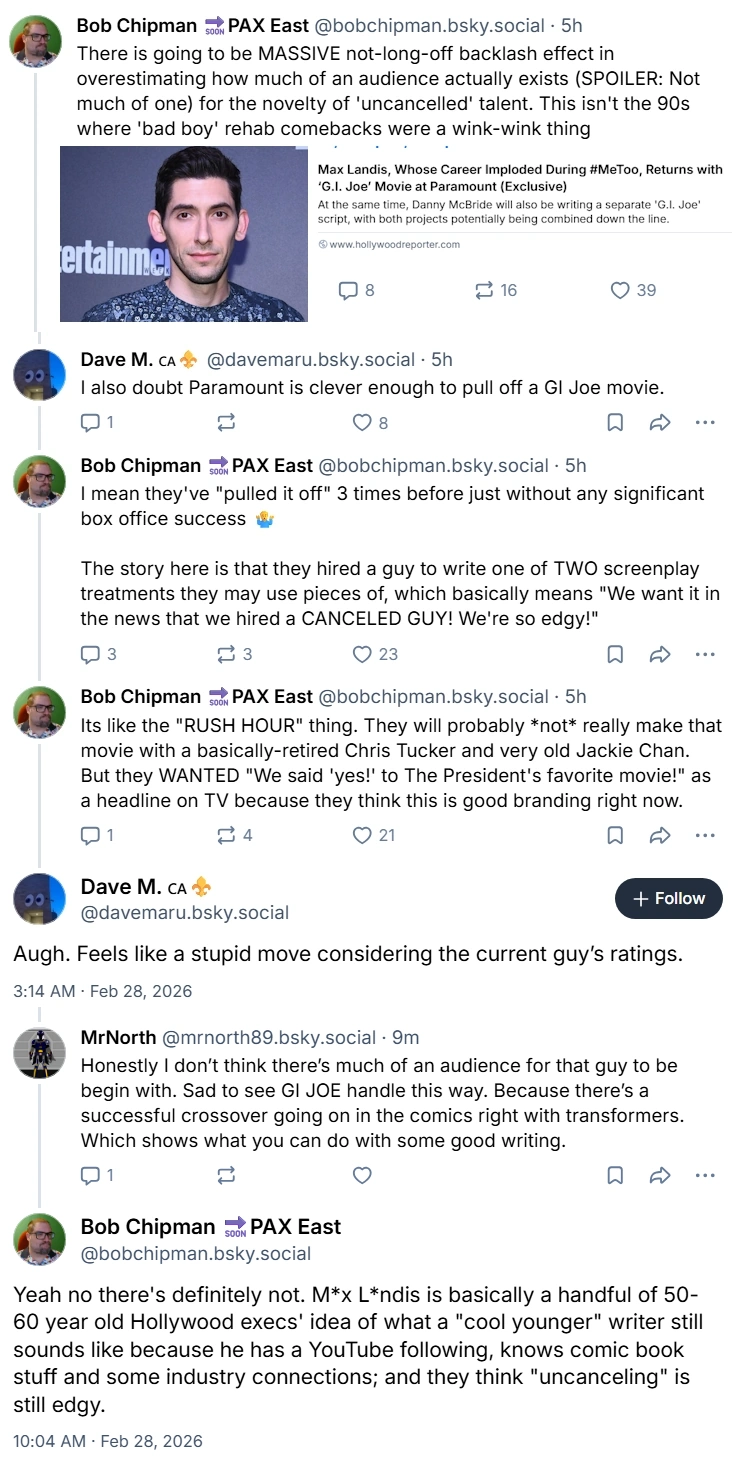Open the Max Landis photo thumbnail
The width and height of the screenshot is (735, 1458).
(x=184, y=233)
